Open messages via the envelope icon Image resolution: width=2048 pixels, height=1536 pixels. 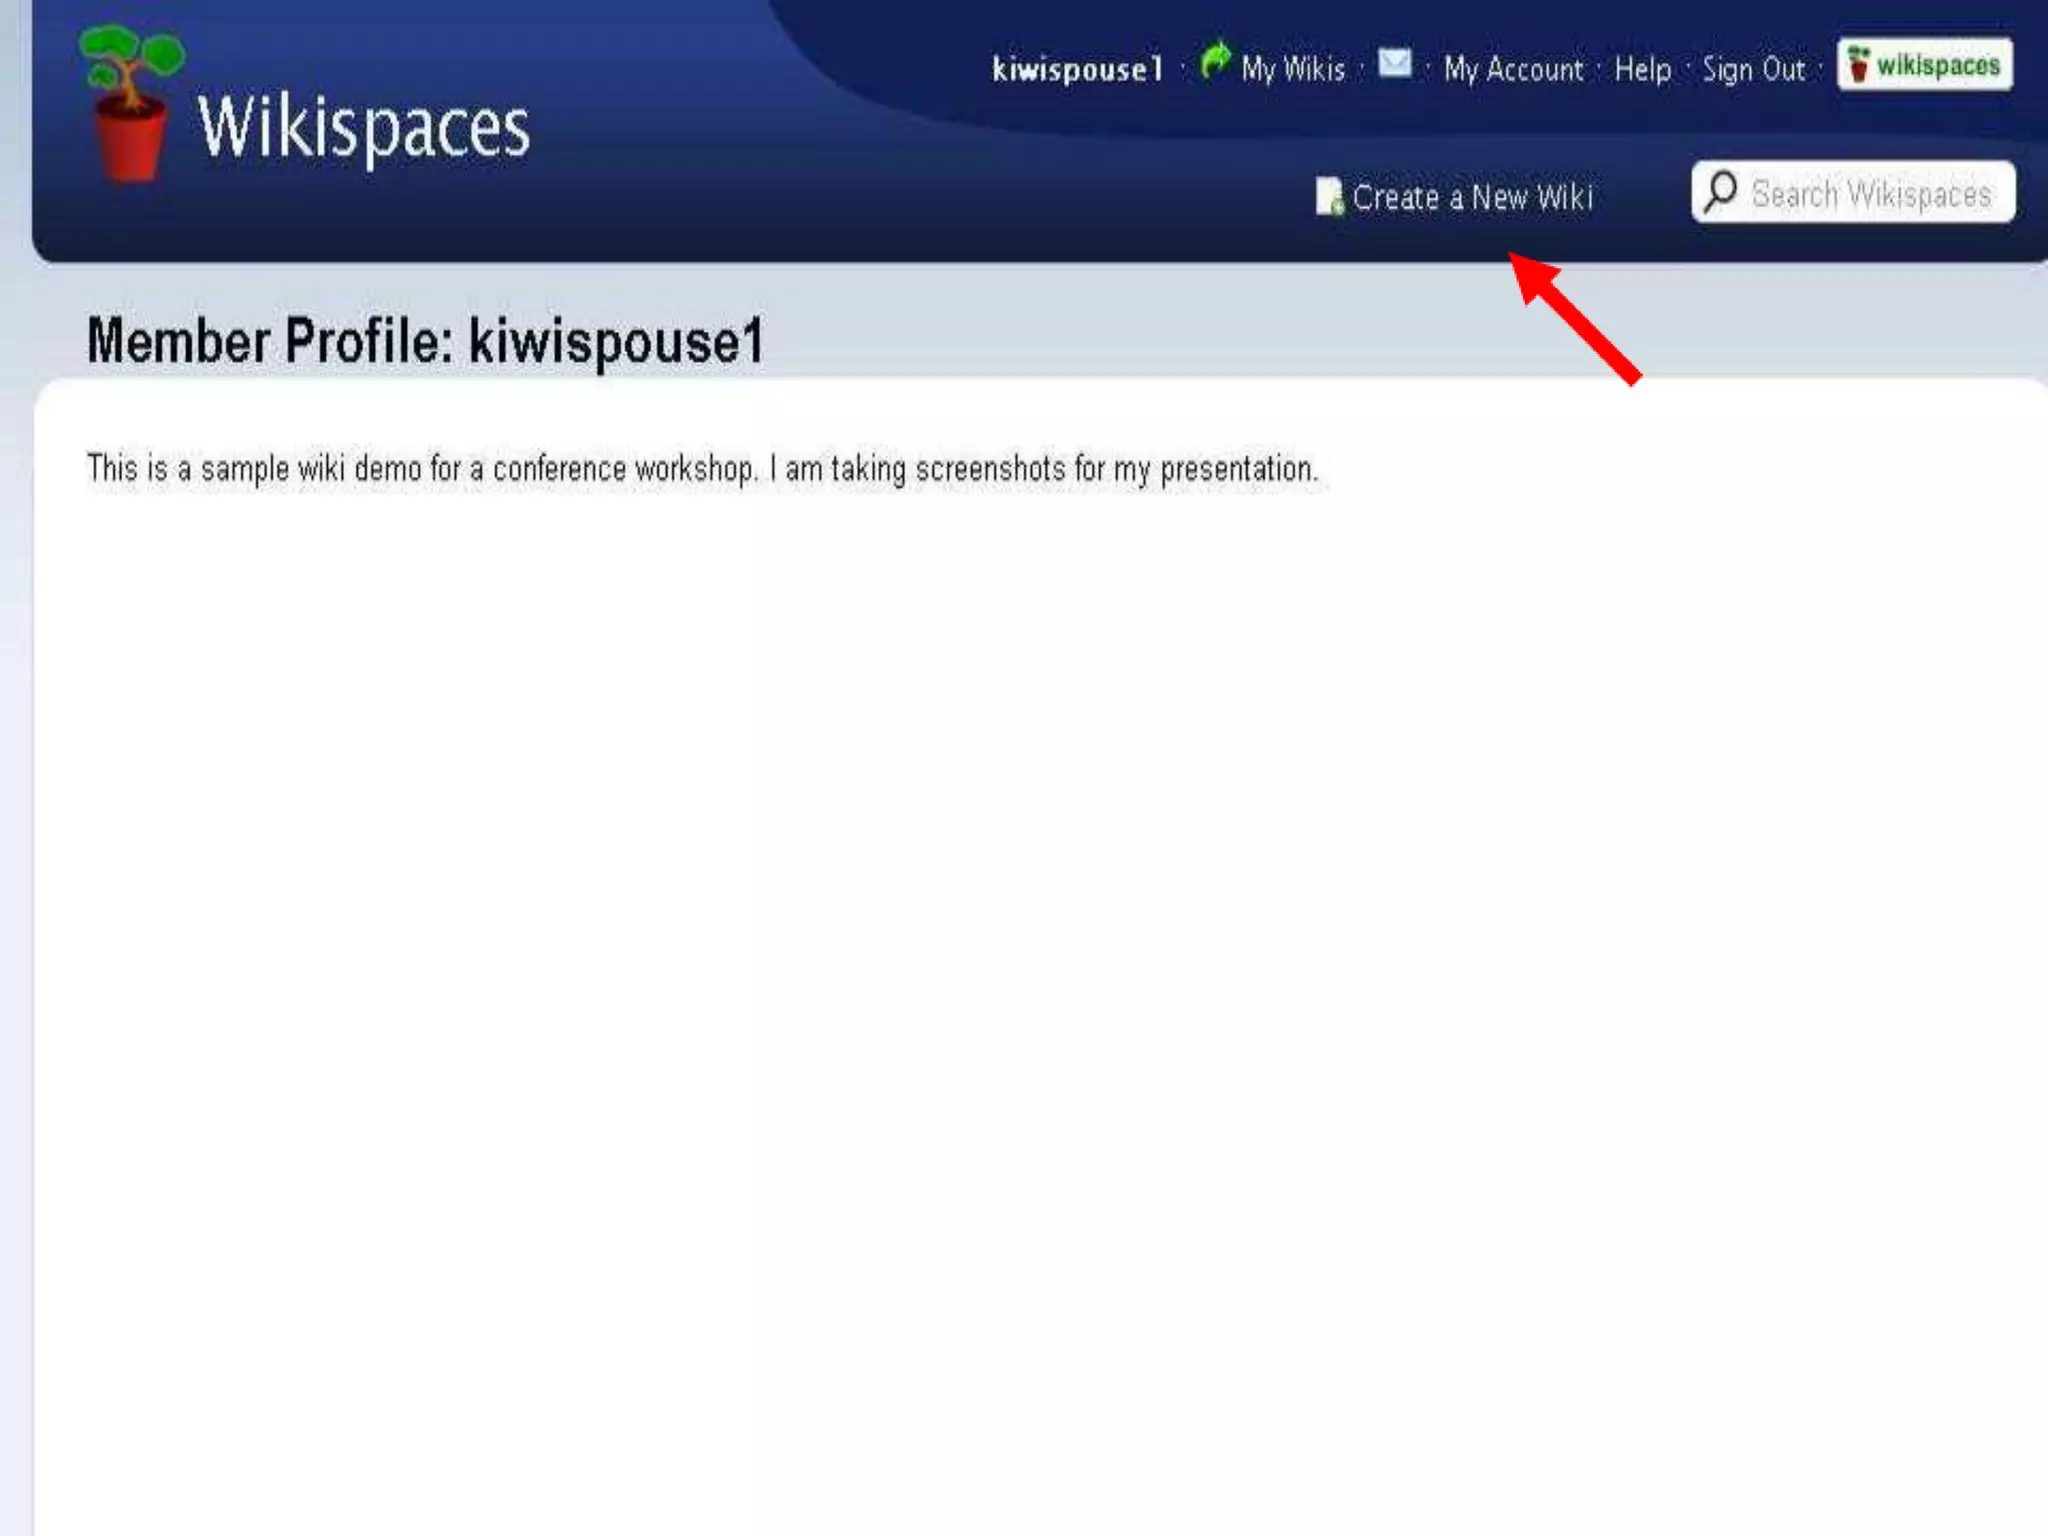1394,64
